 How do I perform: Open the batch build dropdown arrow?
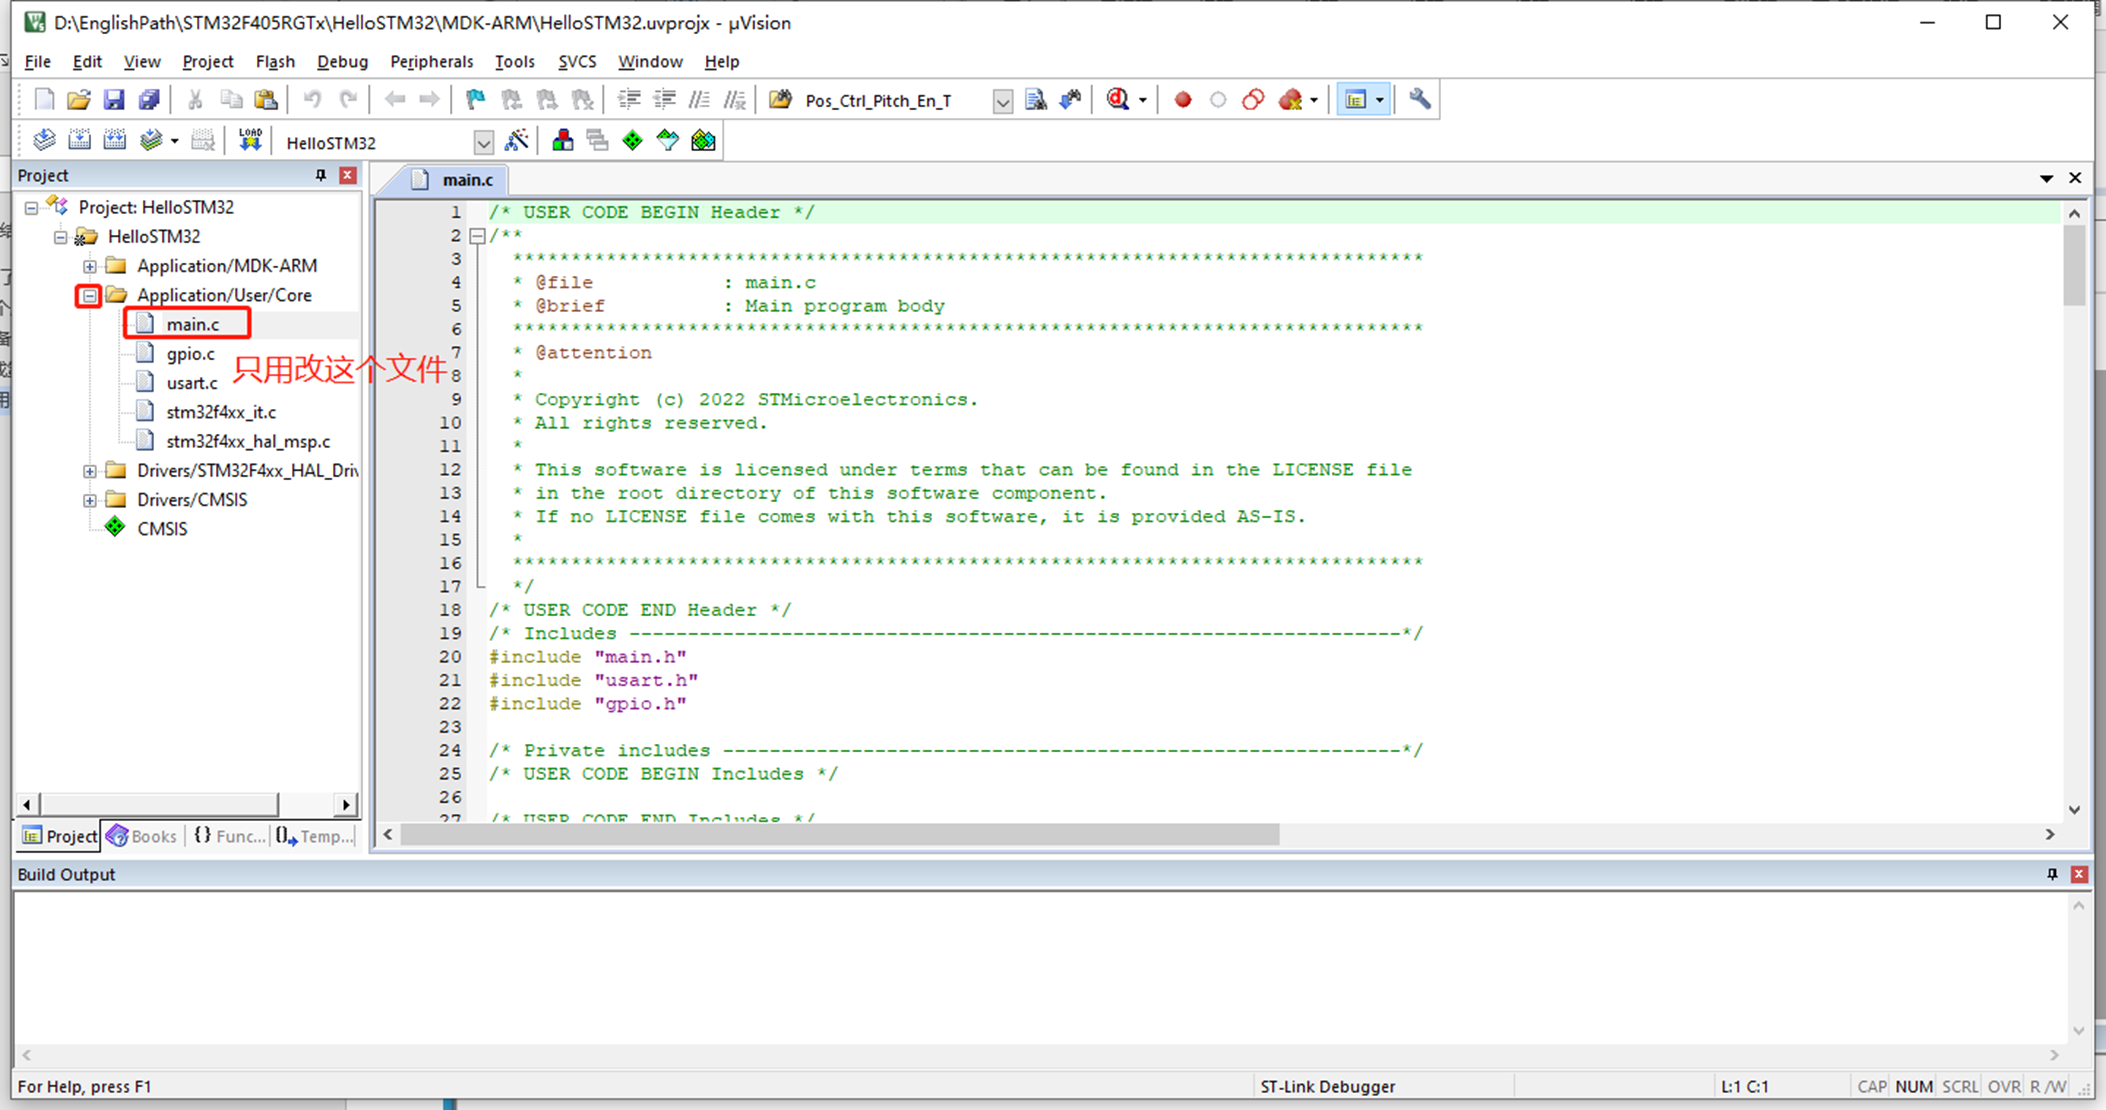tap(174, 142)
